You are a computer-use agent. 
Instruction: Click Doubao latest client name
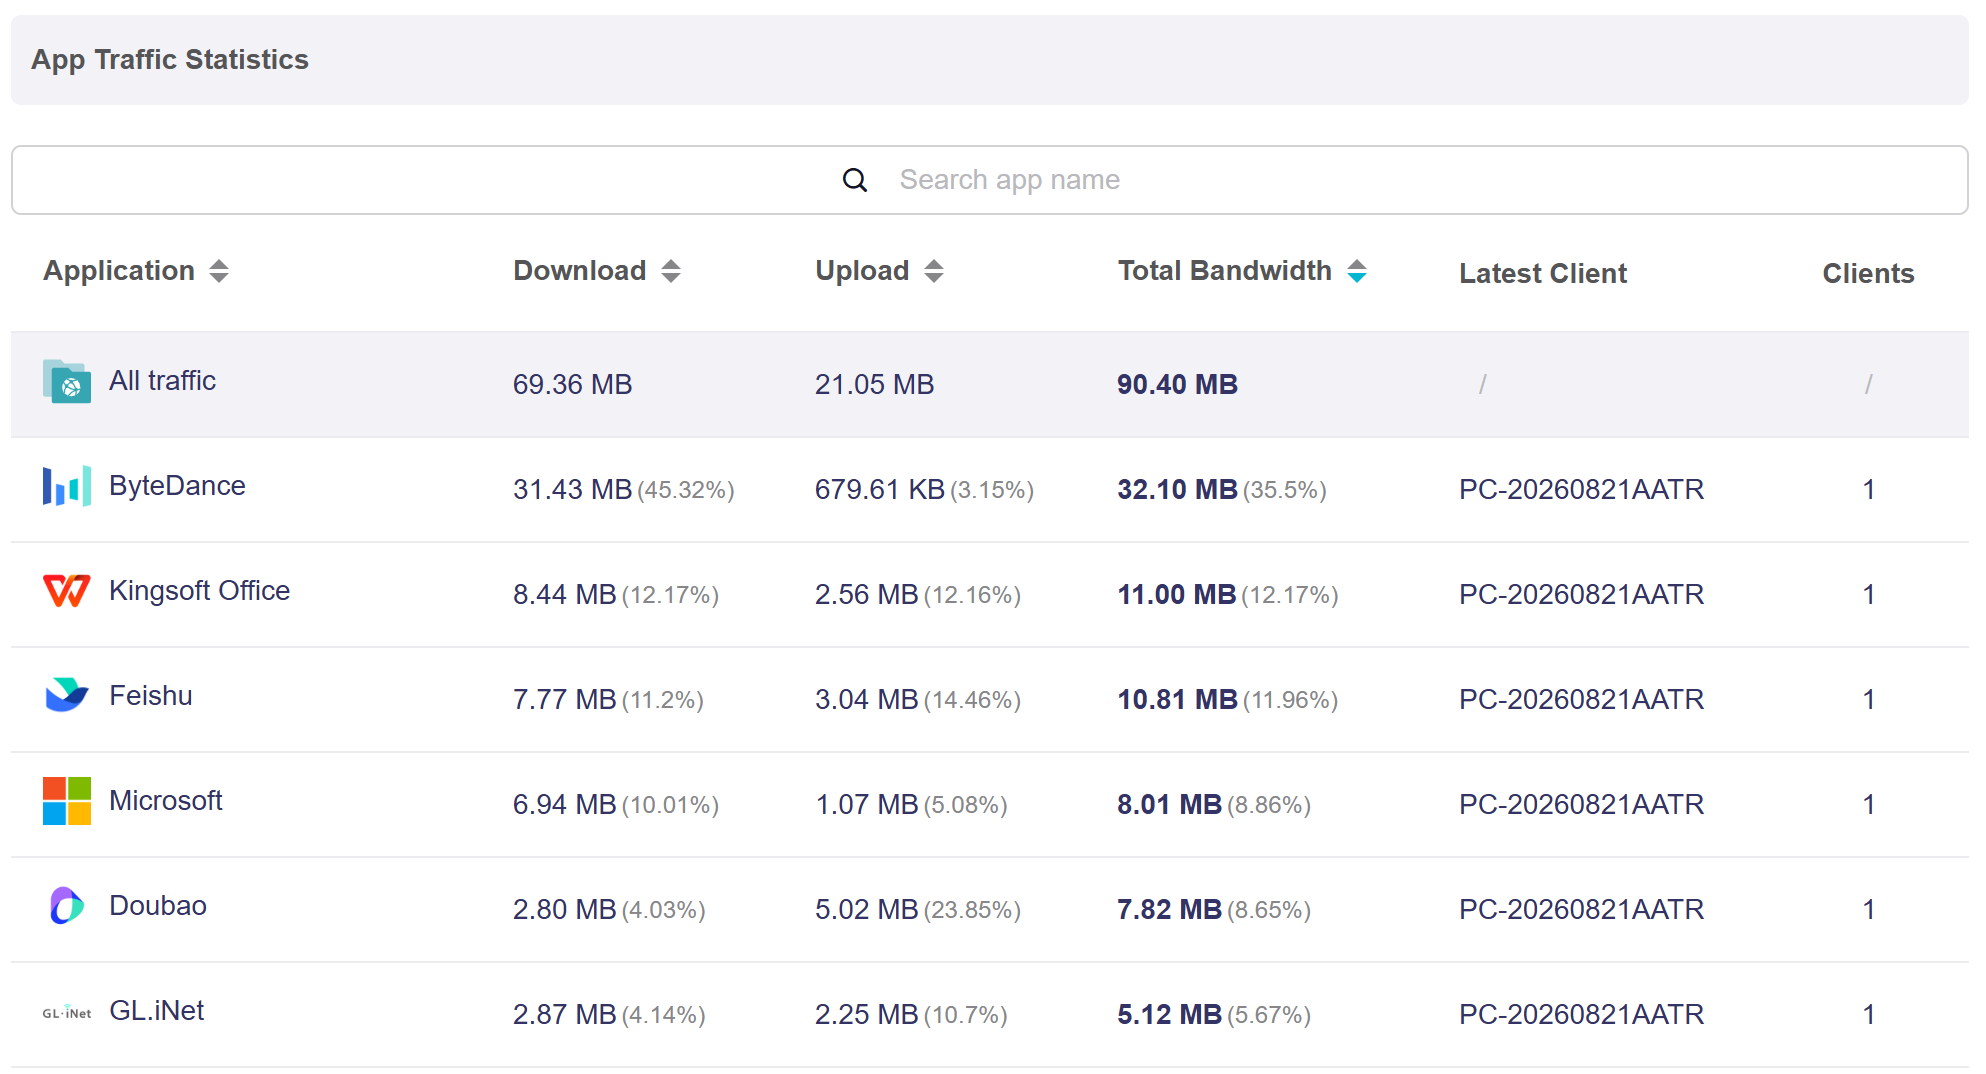[1581, 910]
